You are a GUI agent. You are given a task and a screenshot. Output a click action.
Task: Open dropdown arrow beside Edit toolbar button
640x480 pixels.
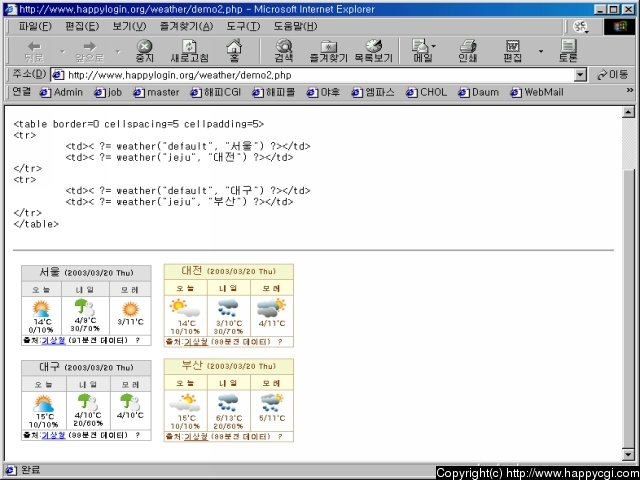pyautogui.click(x=541, y=51)
